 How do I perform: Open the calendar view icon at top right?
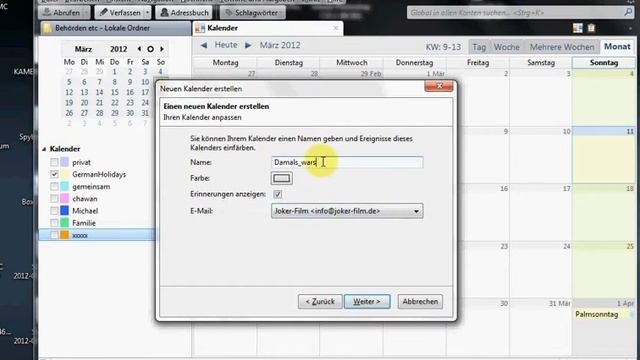point(578,28)
